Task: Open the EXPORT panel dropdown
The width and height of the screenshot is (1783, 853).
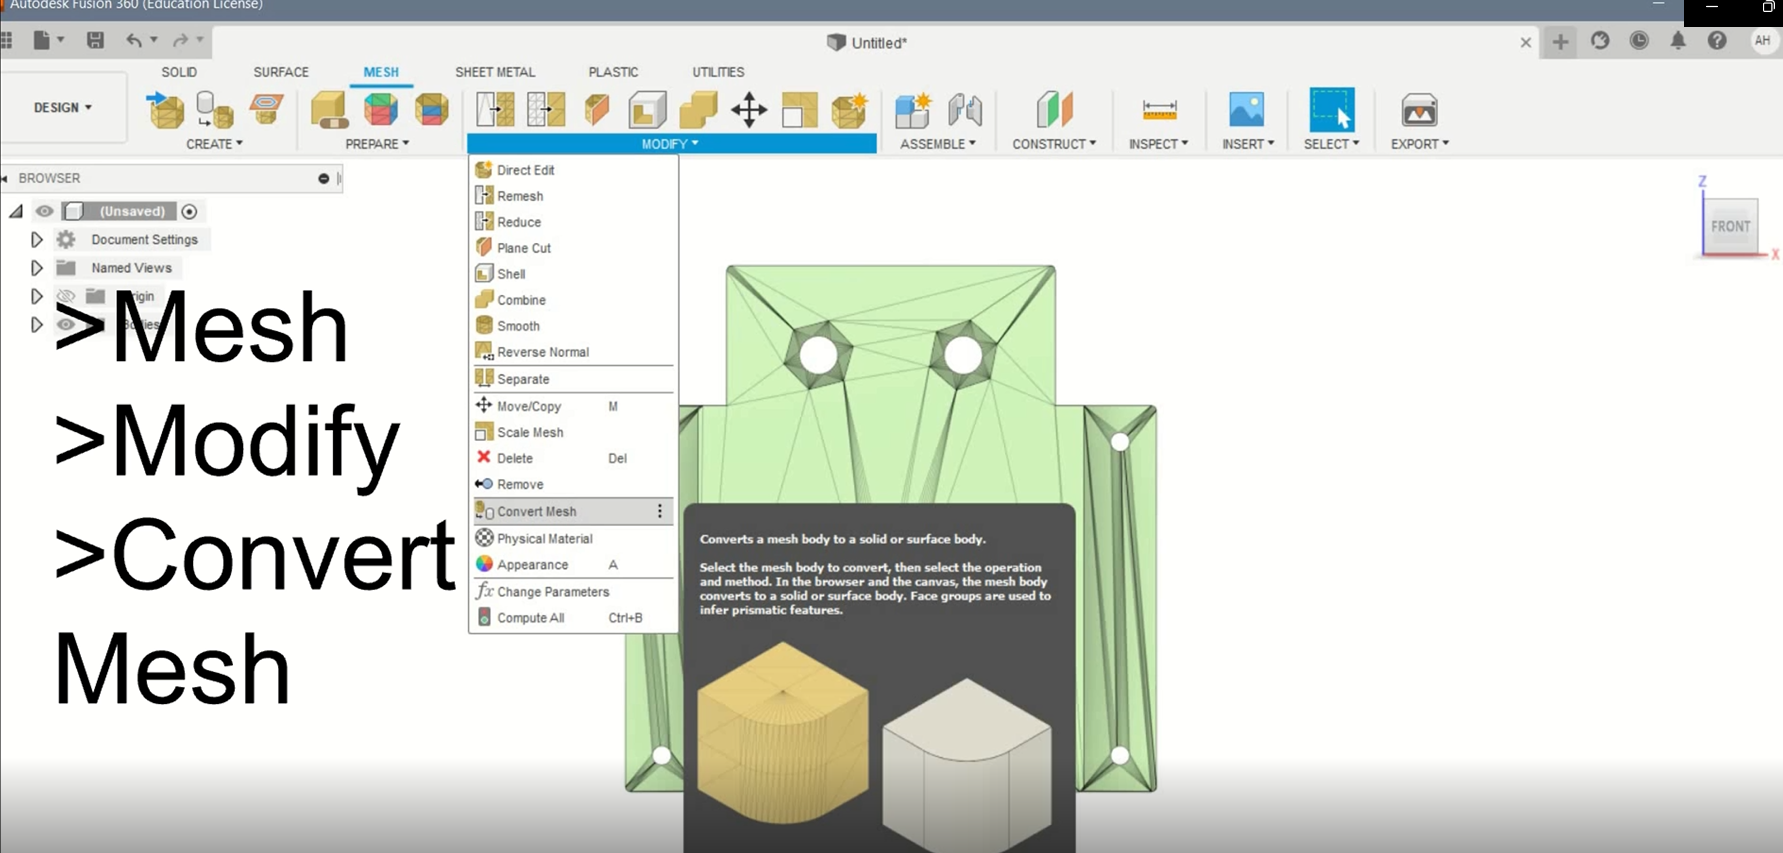Action: click(1420, 144)
